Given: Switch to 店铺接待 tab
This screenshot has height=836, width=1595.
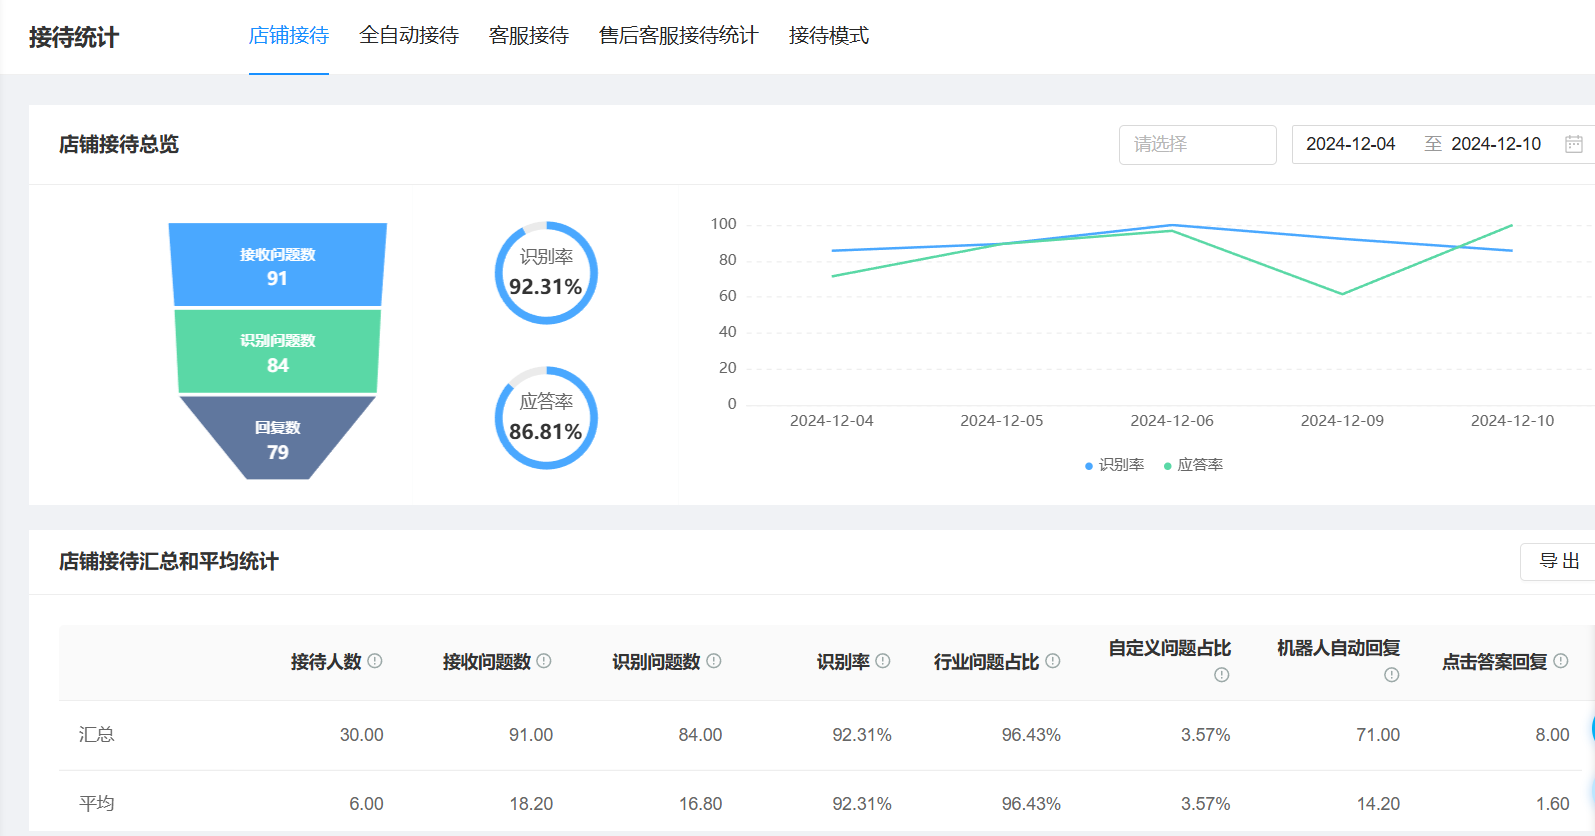Looking at the screenshot, I should (x=289, y=36).
